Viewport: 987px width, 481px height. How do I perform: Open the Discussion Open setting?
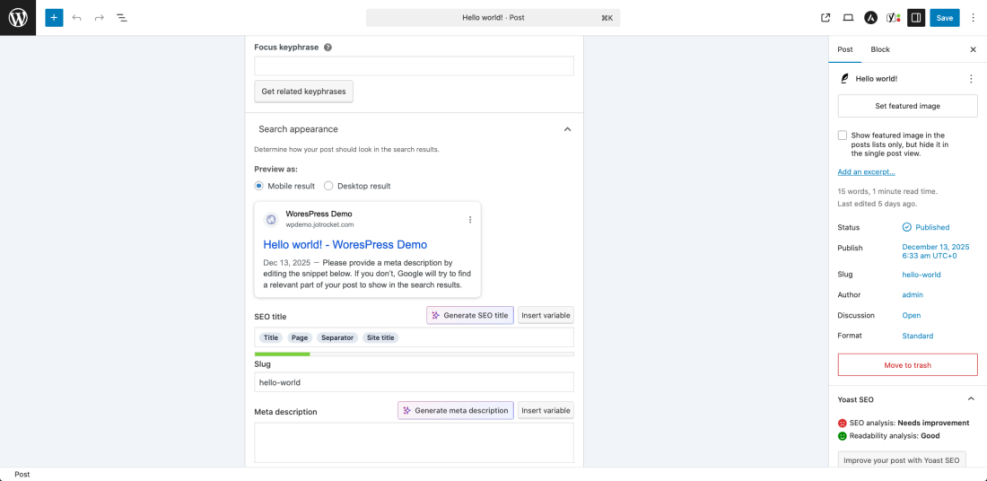[911, 315]
